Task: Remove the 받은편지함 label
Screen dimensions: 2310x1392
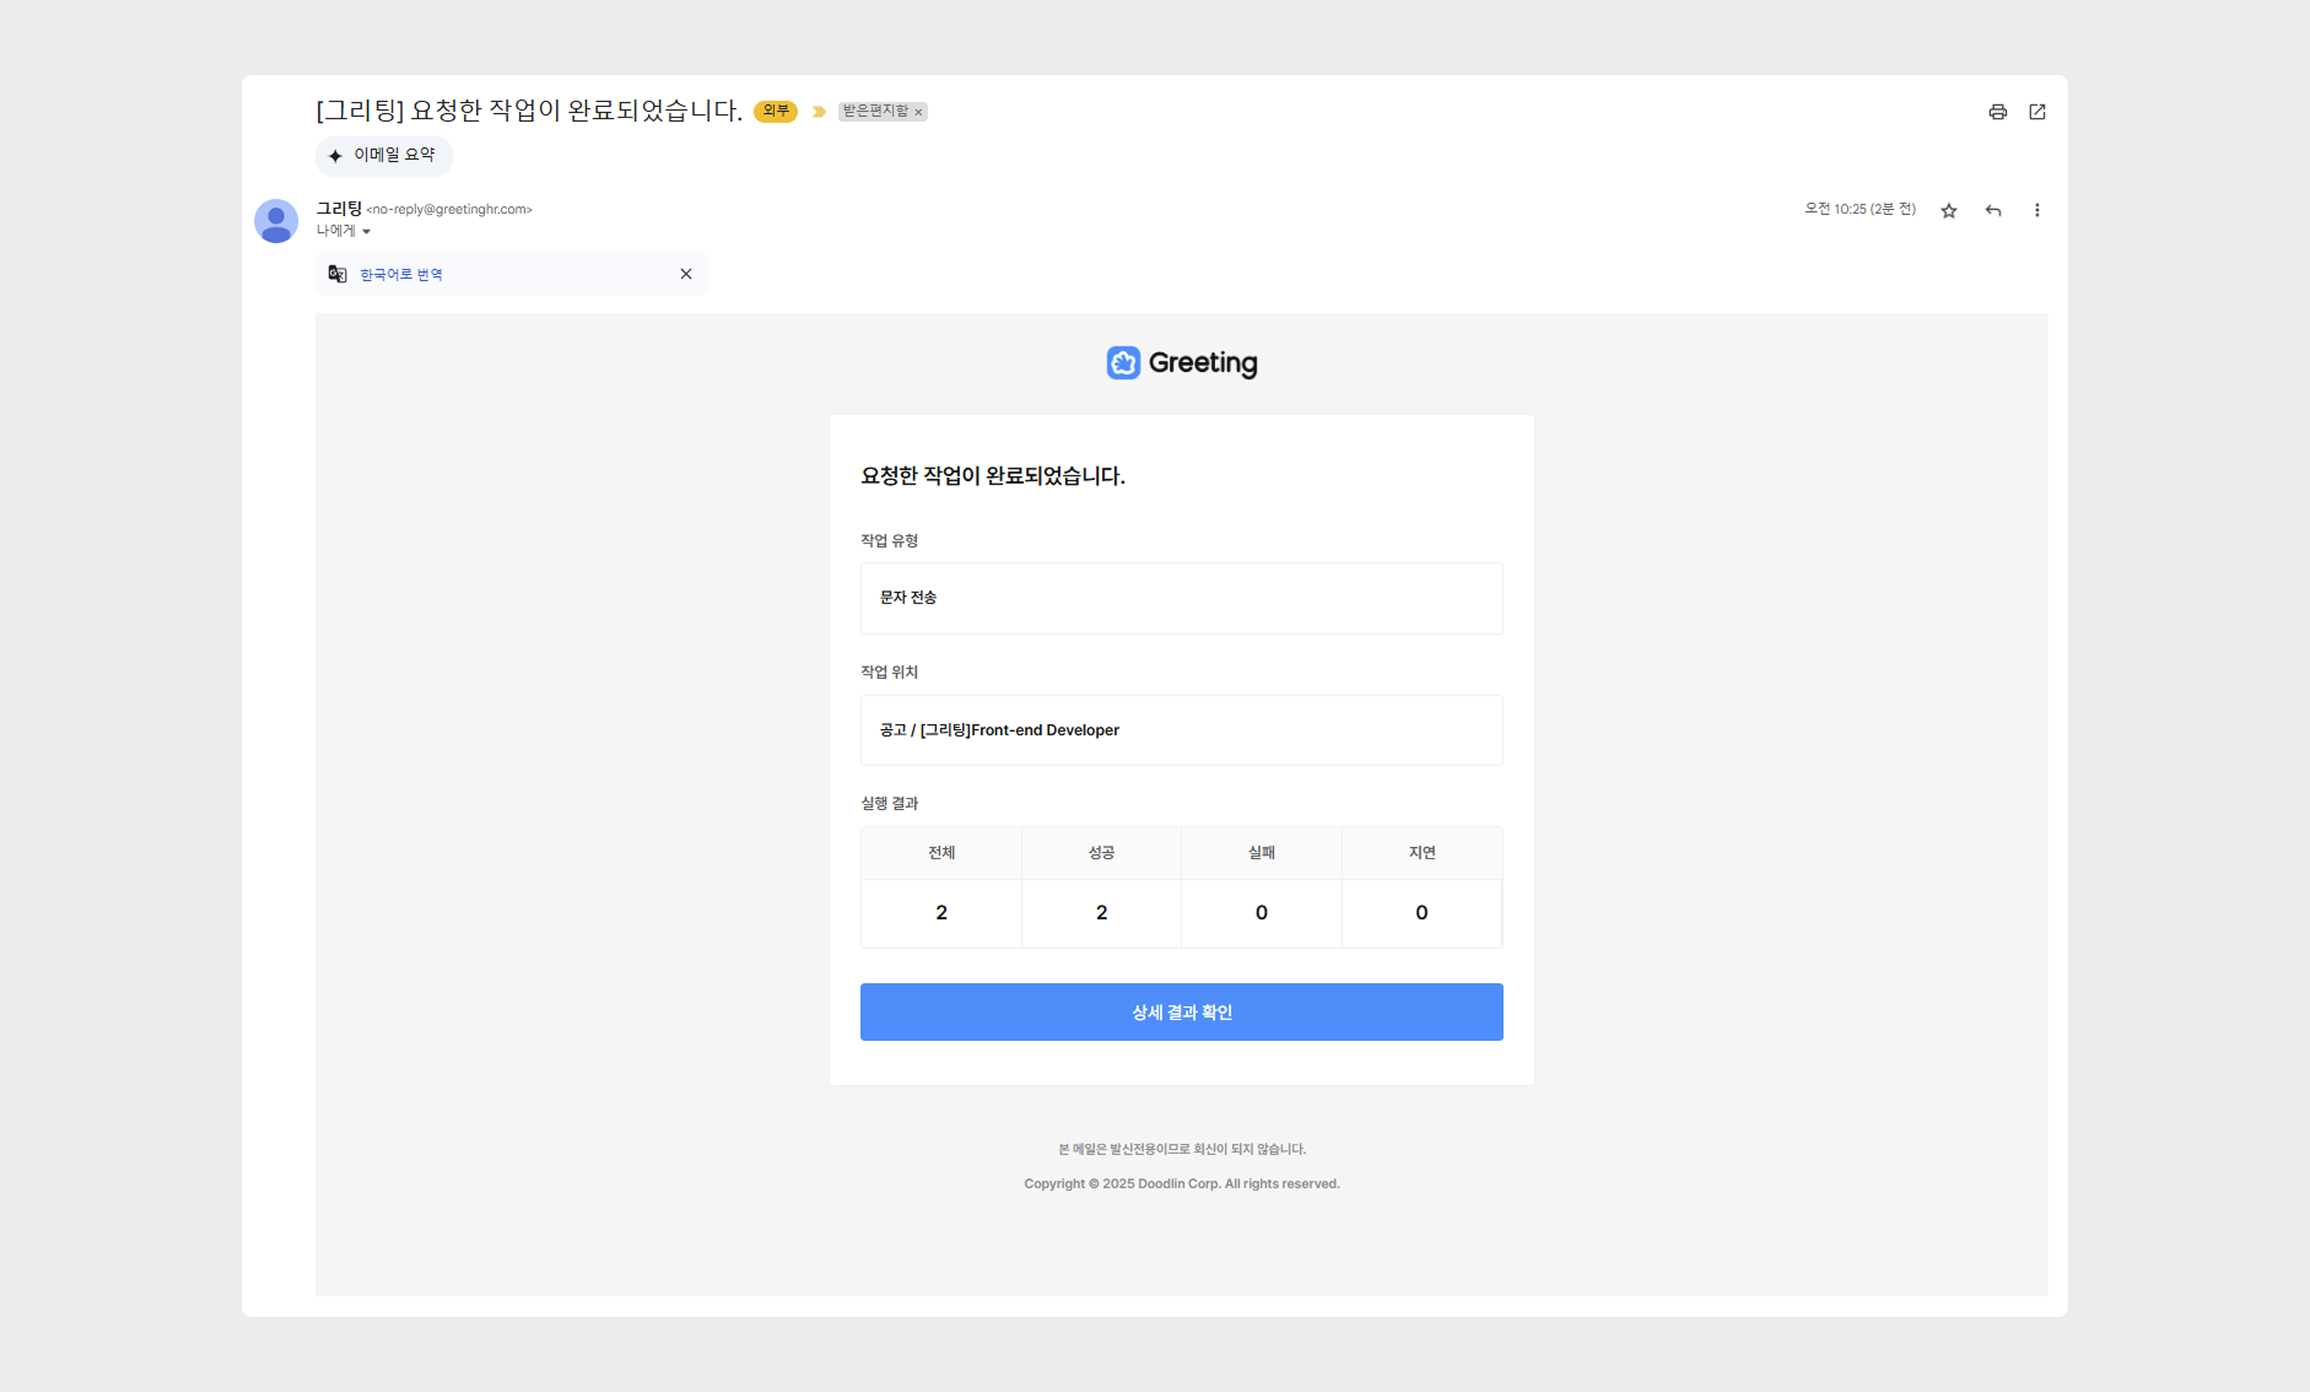Action: click(919, 112)
